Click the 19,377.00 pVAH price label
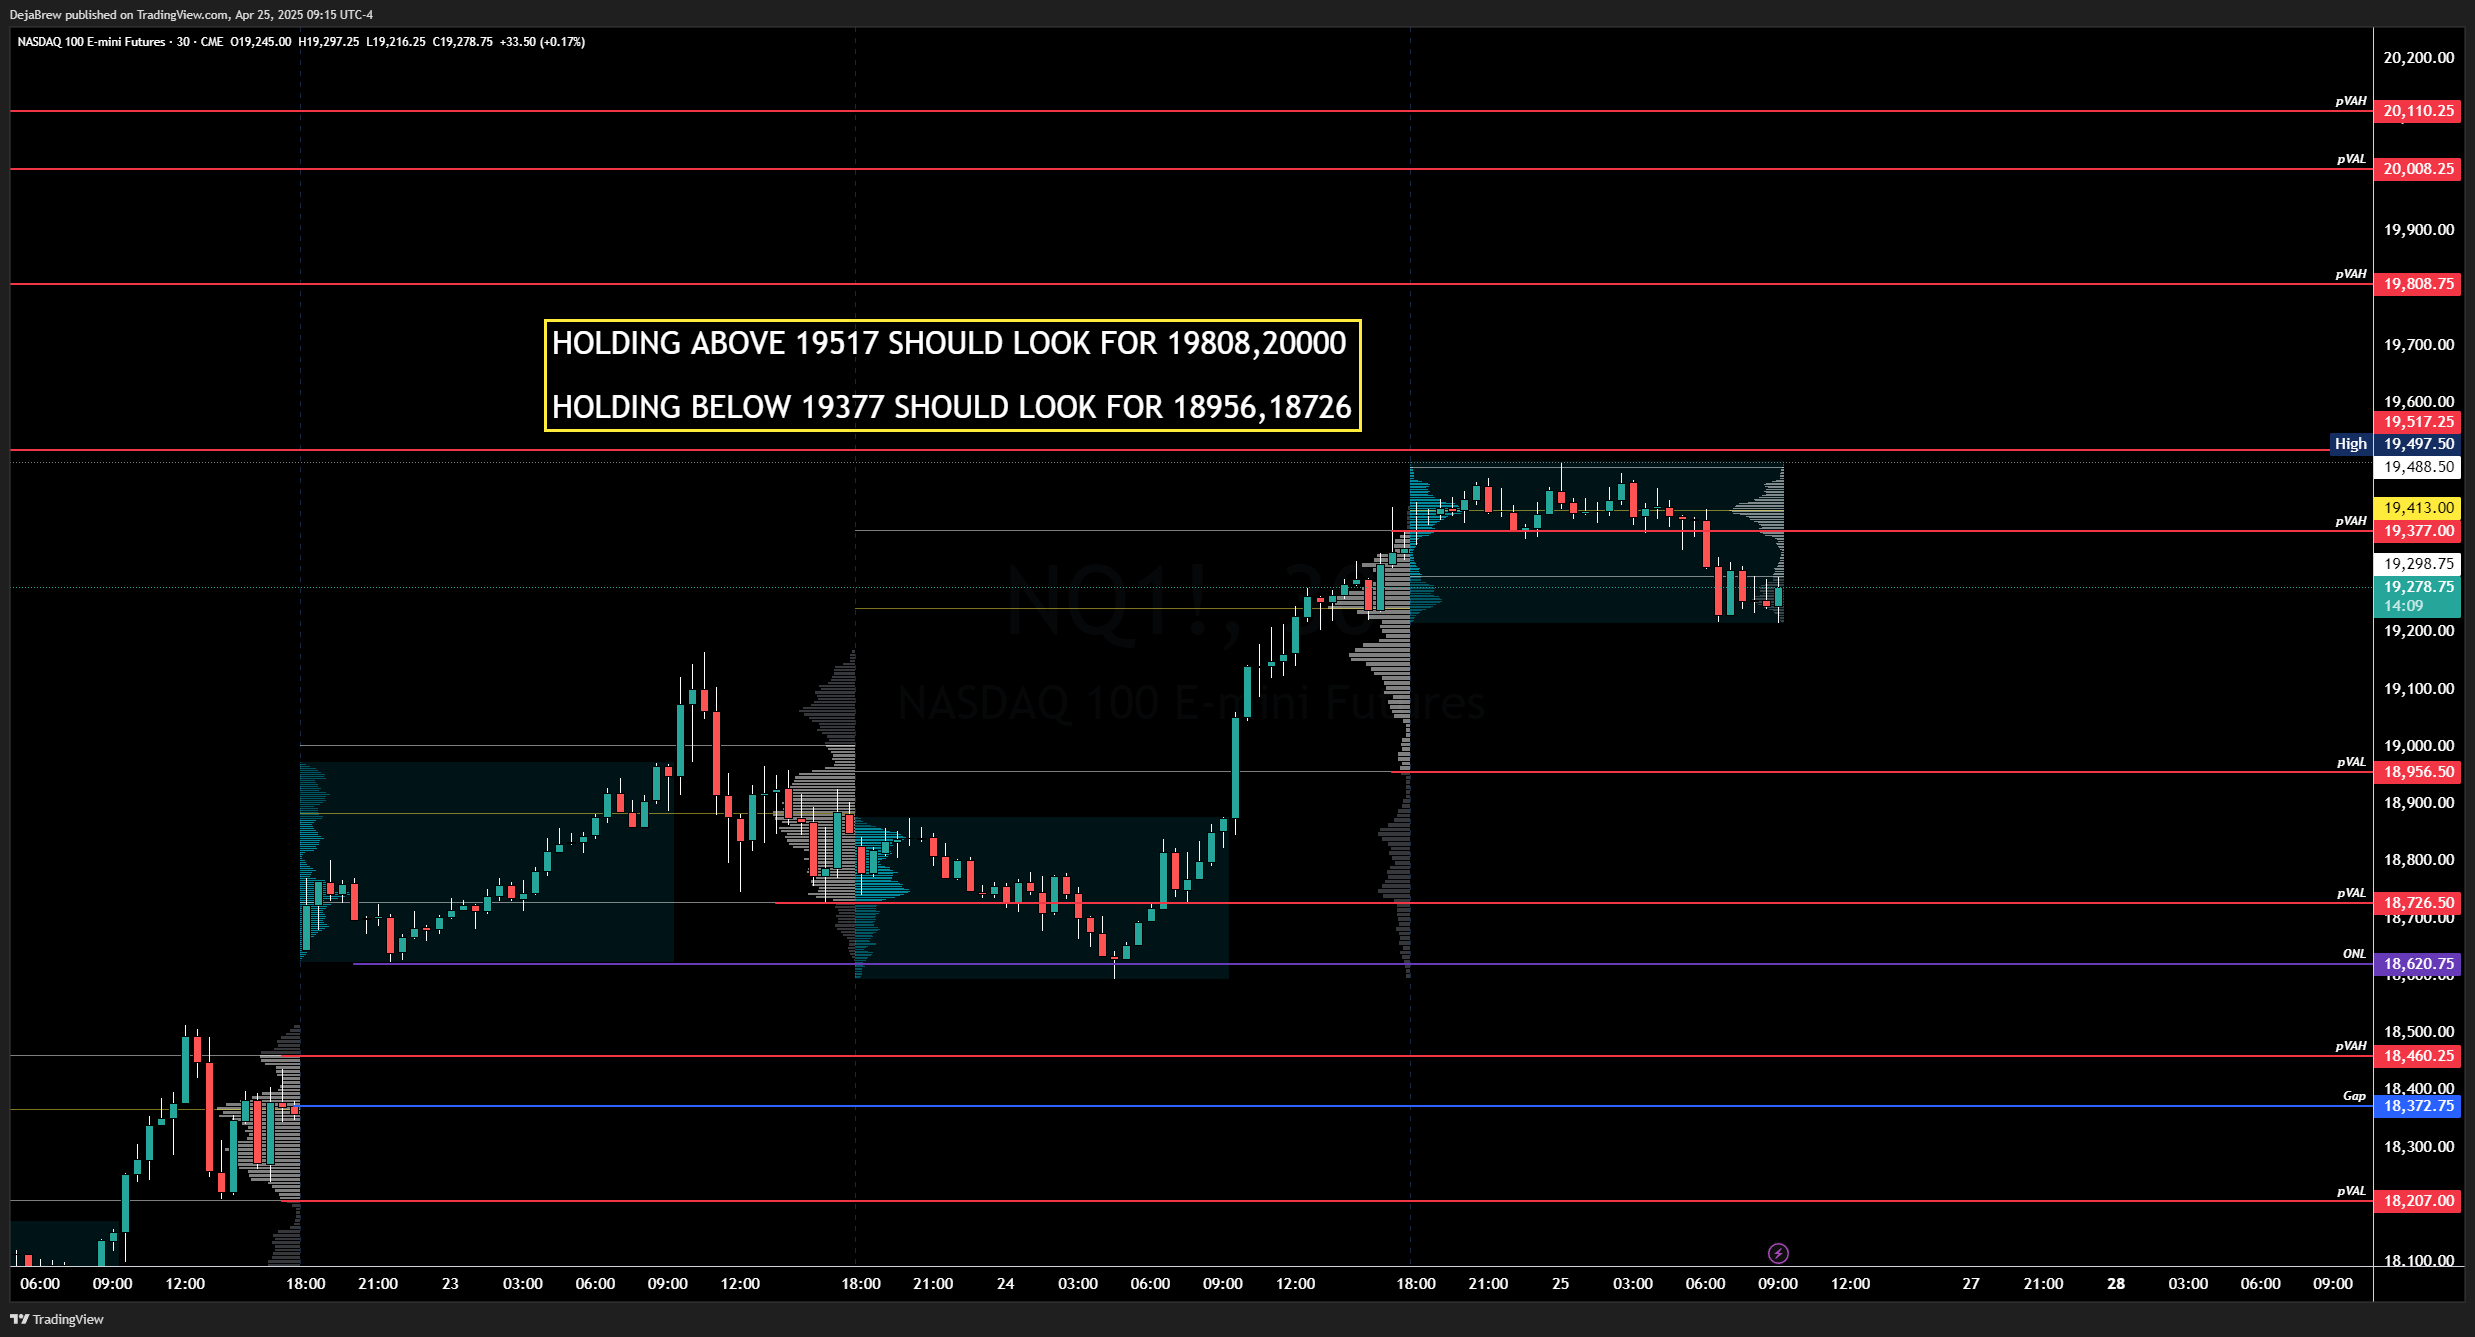The width and height of the screenshot is (2475, 1337). [2418, 531]
